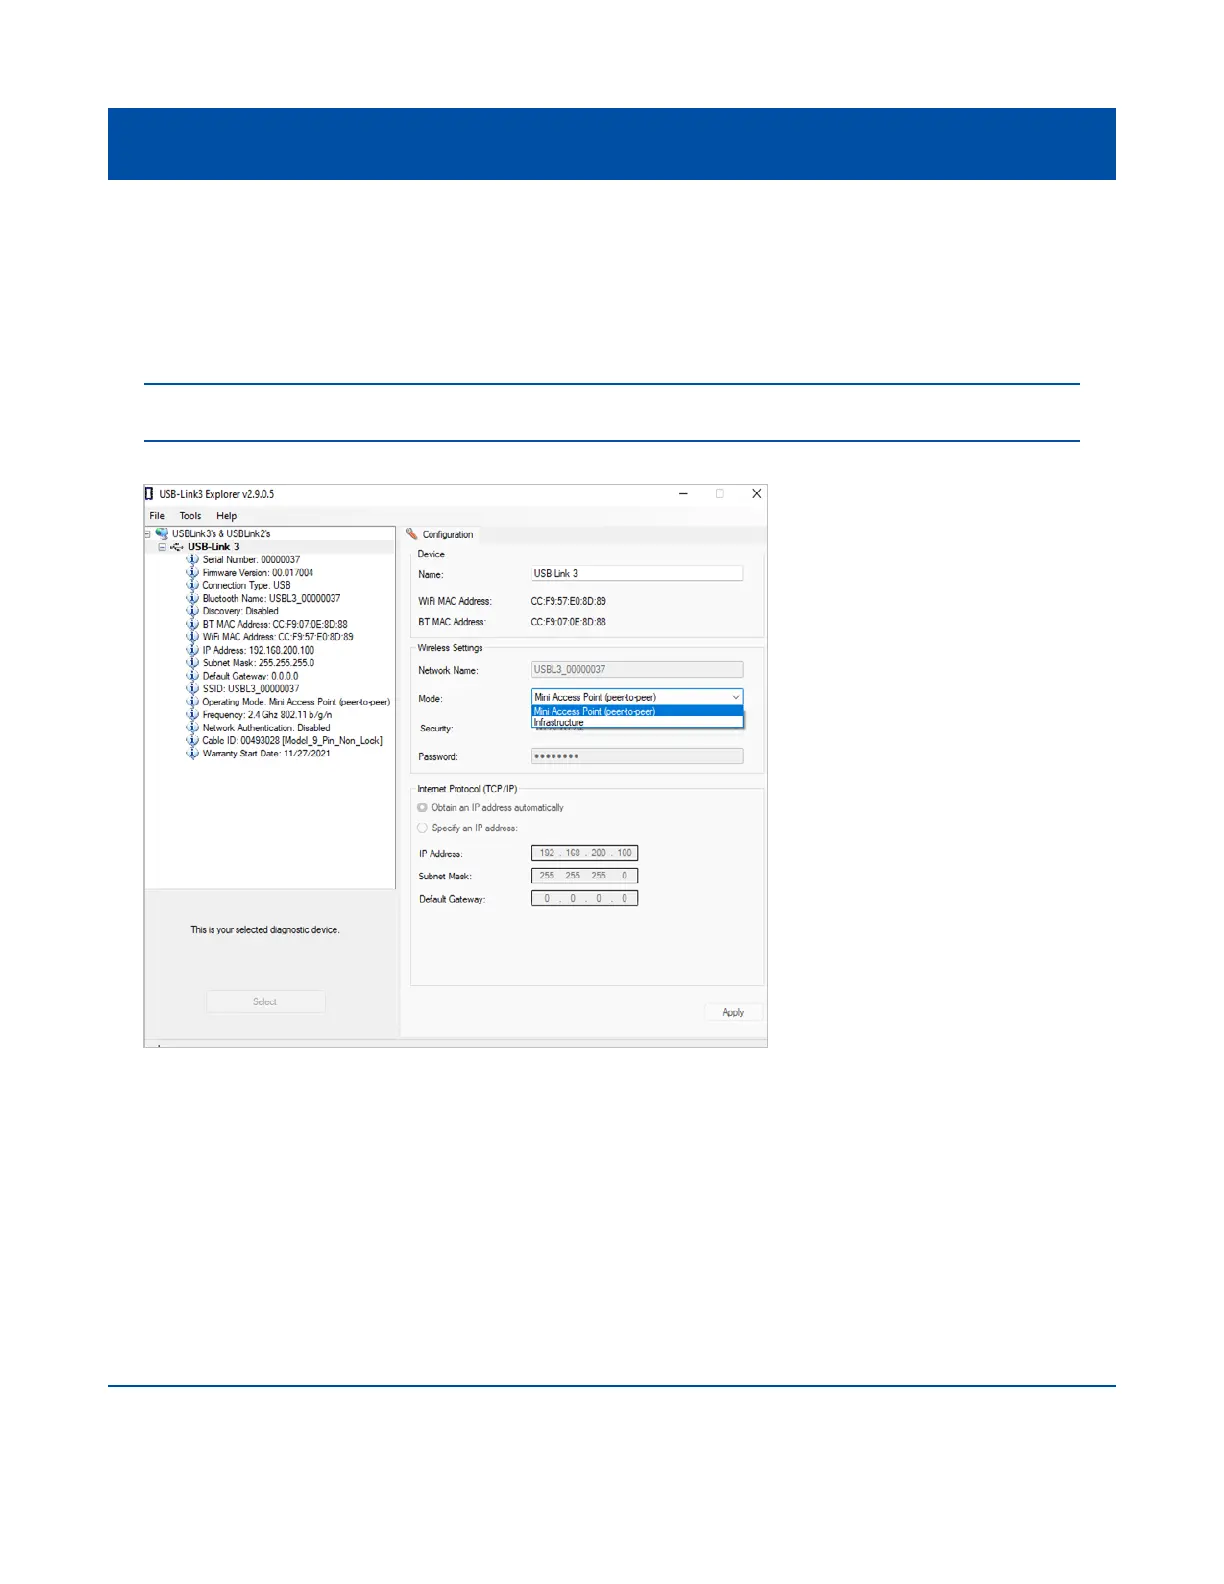This screenshot has width=1224, height=1584.
Task: Click the info icon beside Discovery: Disabled
Action: (x=192, y=611)
